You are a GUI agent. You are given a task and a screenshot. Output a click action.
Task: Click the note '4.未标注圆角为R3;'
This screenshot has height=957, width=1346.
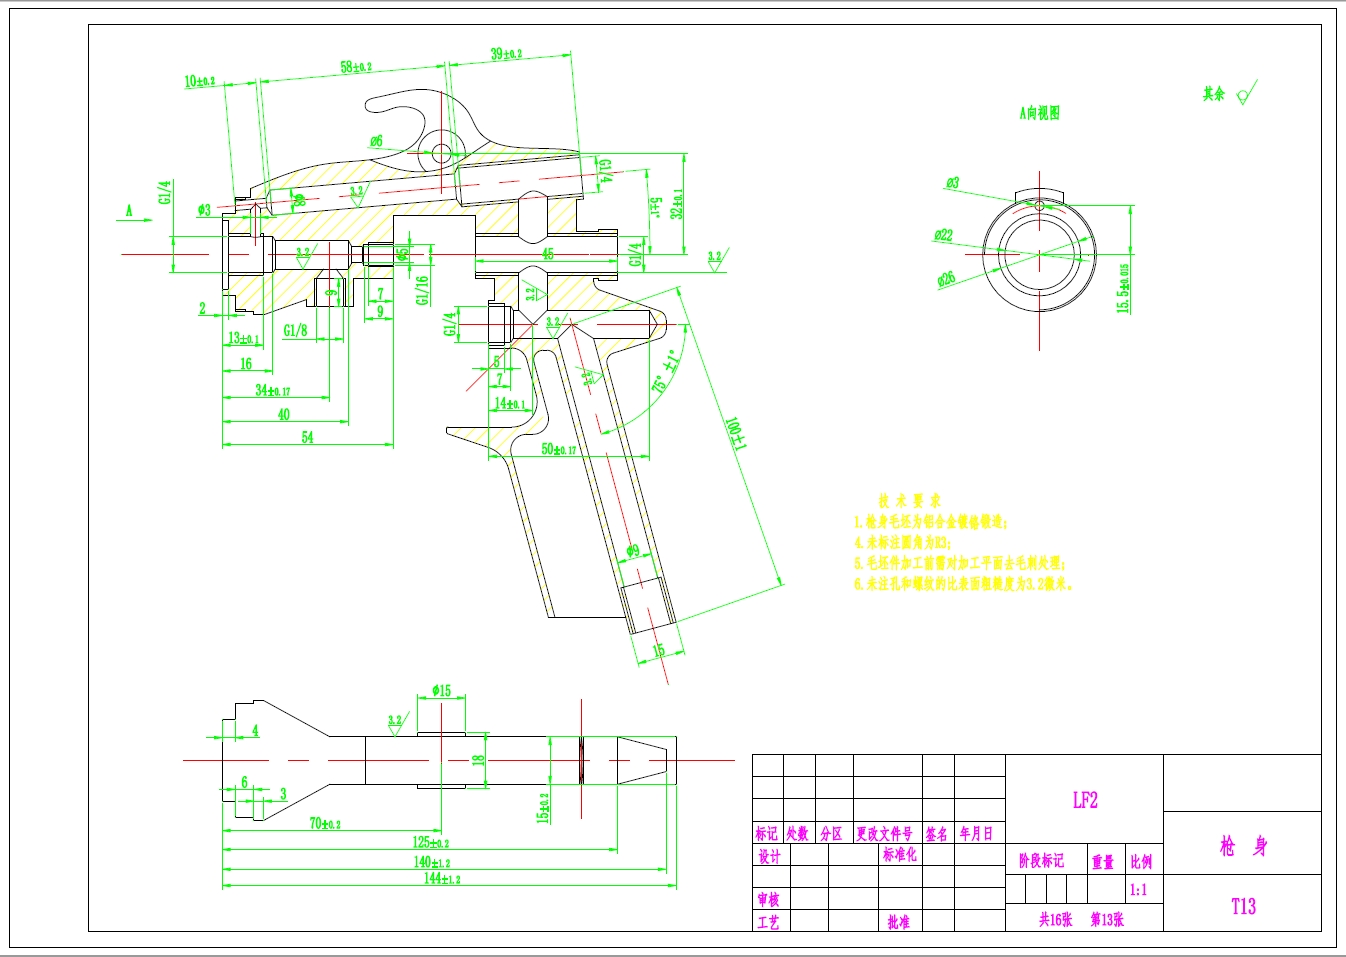coord(903,542)
